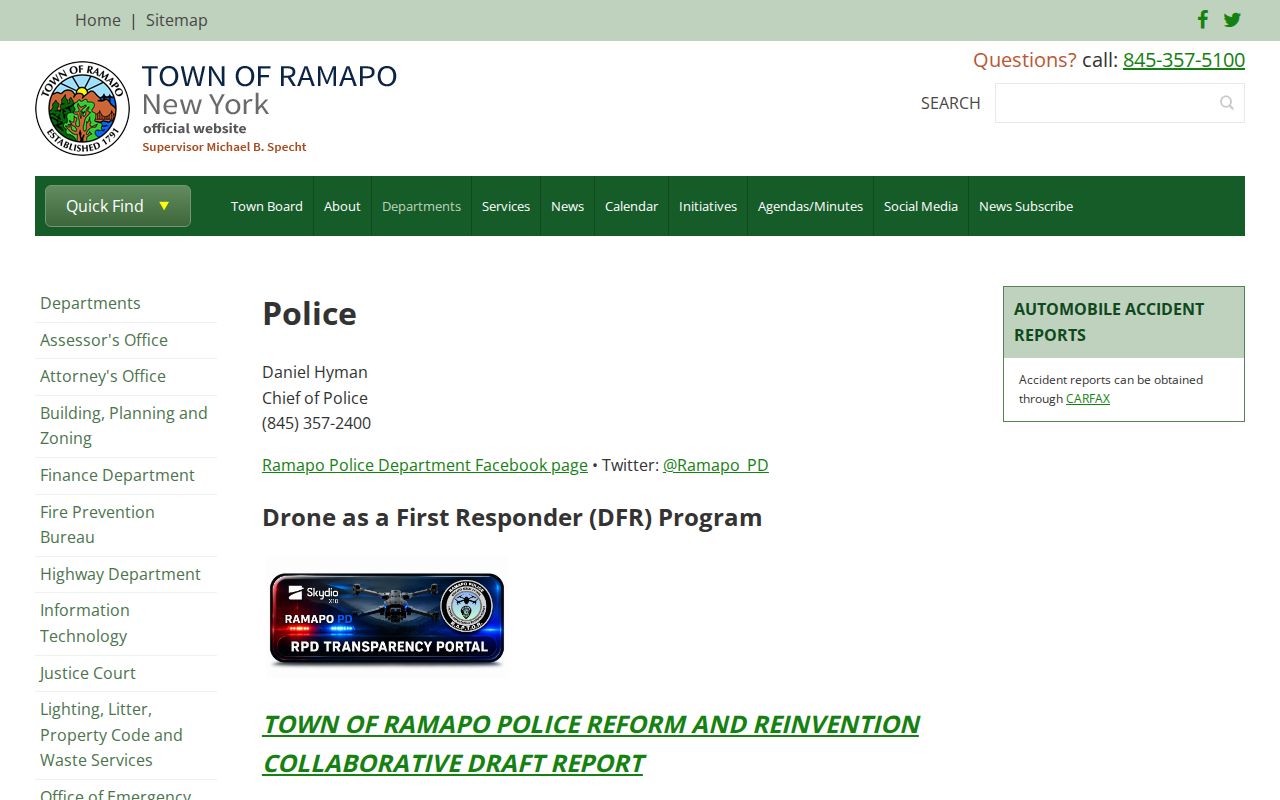This screenshot has width=1280, height=800.
Task: Open Agendas/Minutes in the navigation bar
Action: [x=810, y=206]
